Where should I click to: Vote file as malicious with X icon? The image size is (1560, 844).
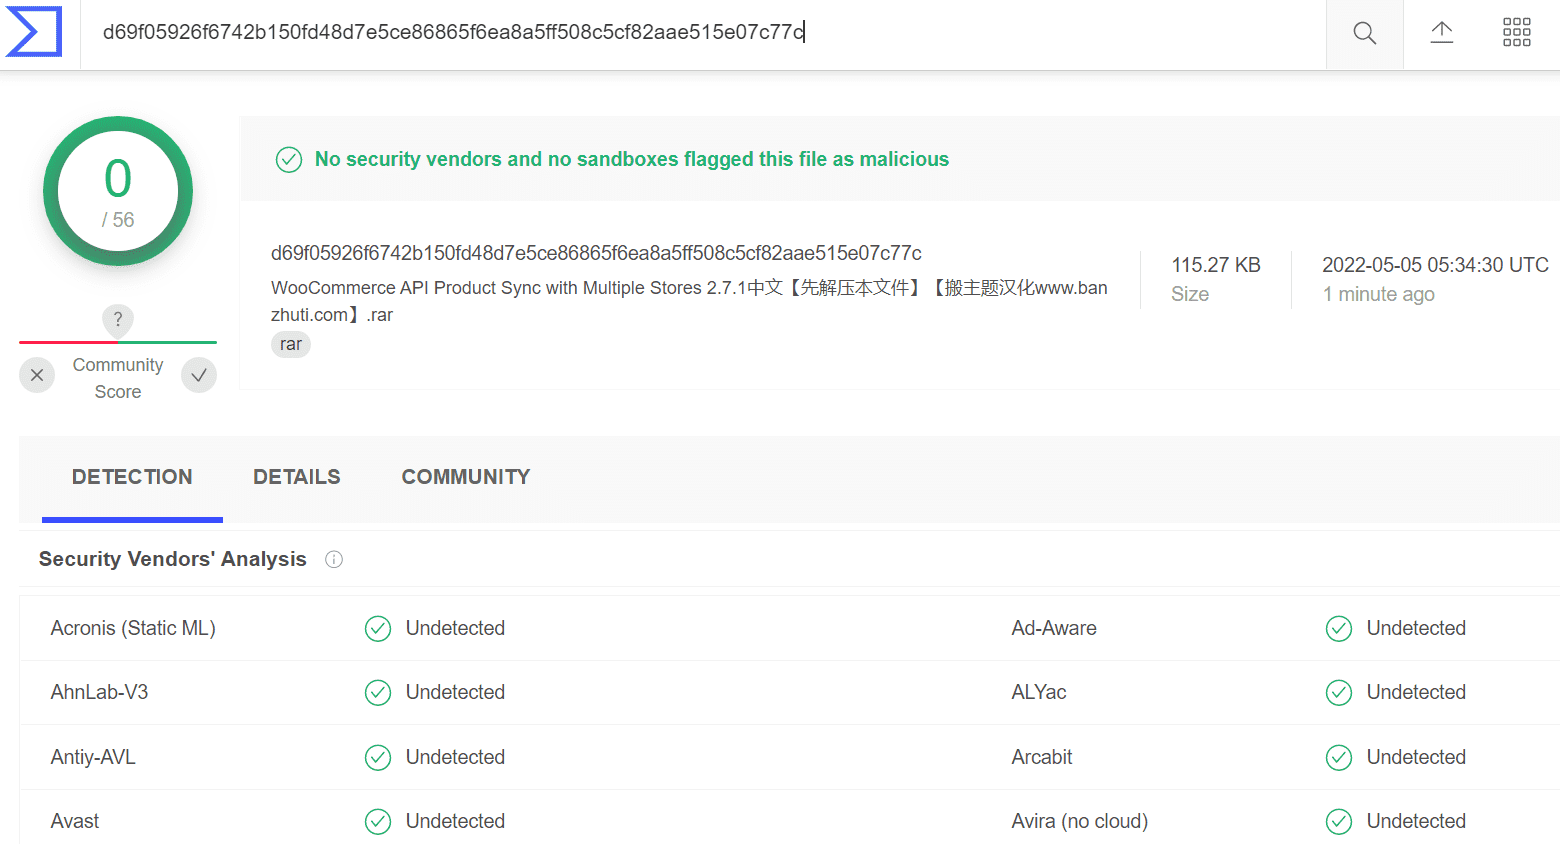[37, 375]
